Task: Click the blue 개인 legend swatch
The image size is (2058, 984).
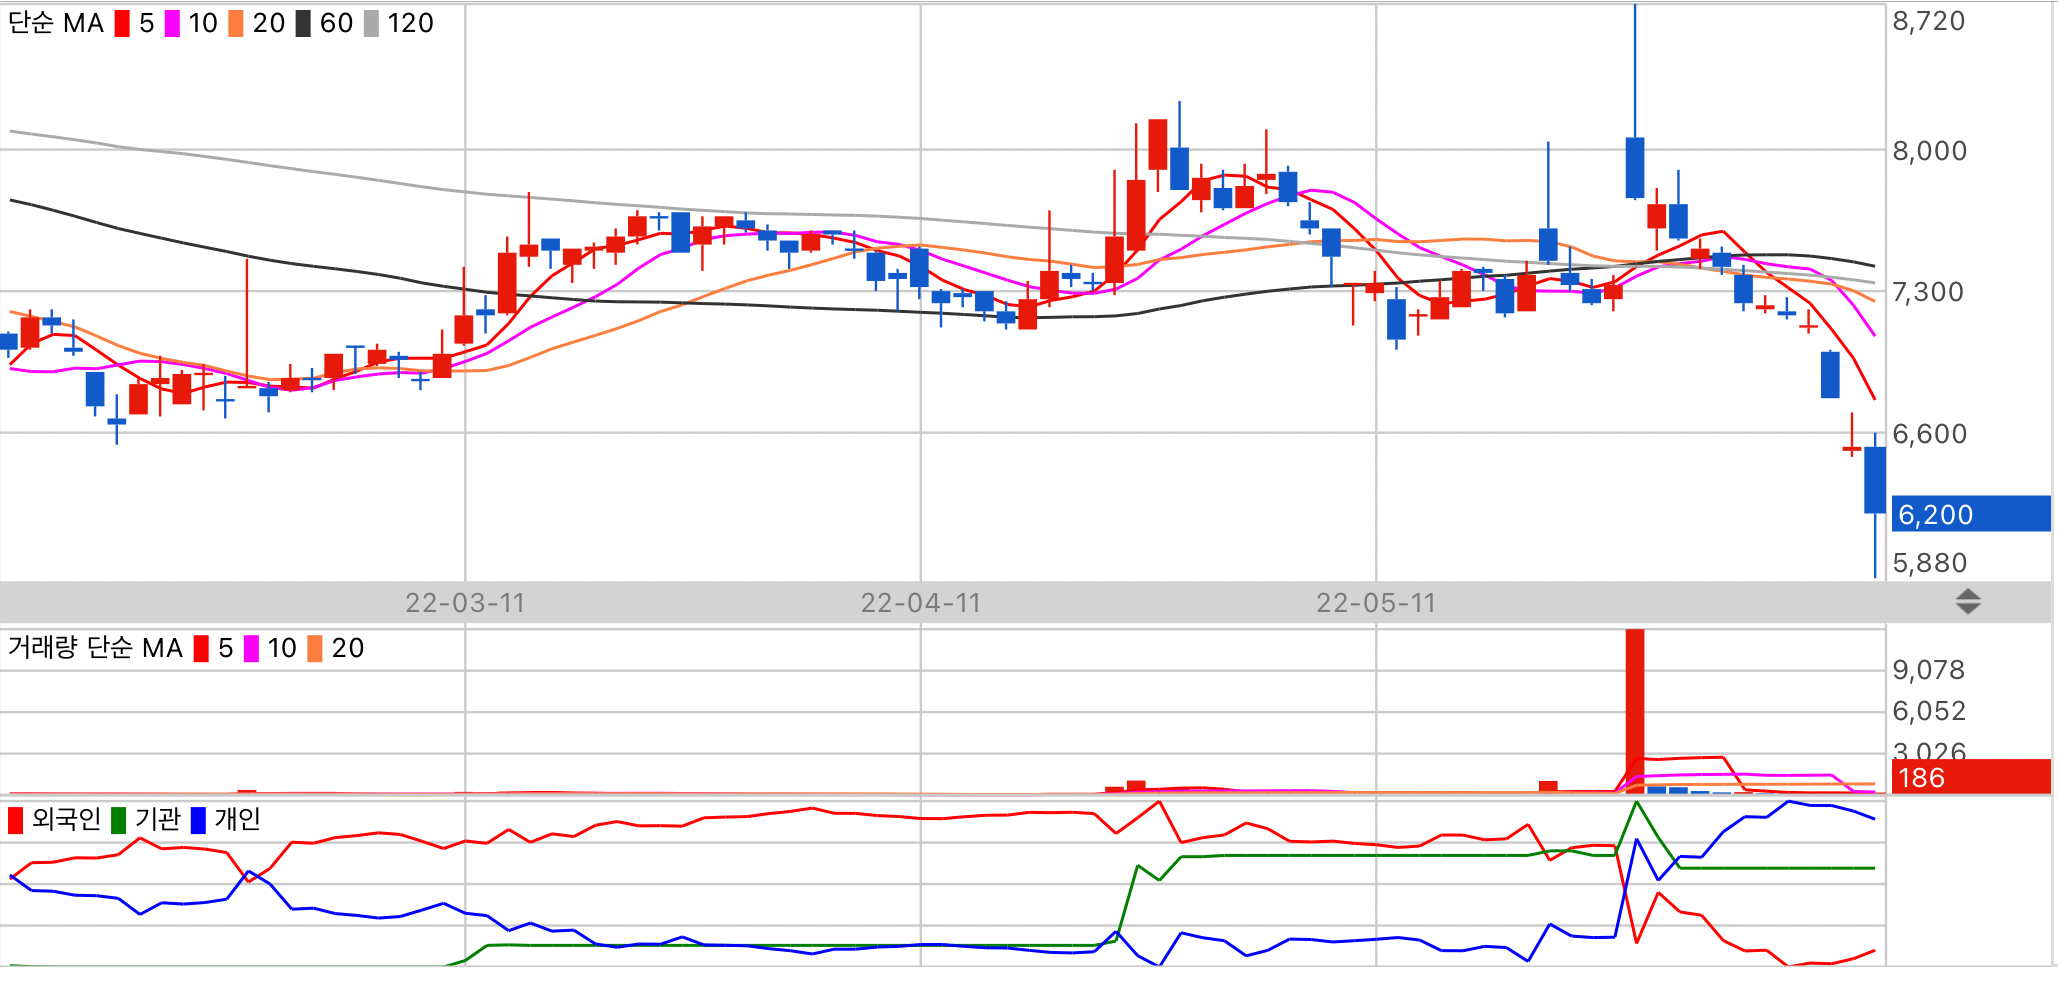Action: click(x=198, y=820)
